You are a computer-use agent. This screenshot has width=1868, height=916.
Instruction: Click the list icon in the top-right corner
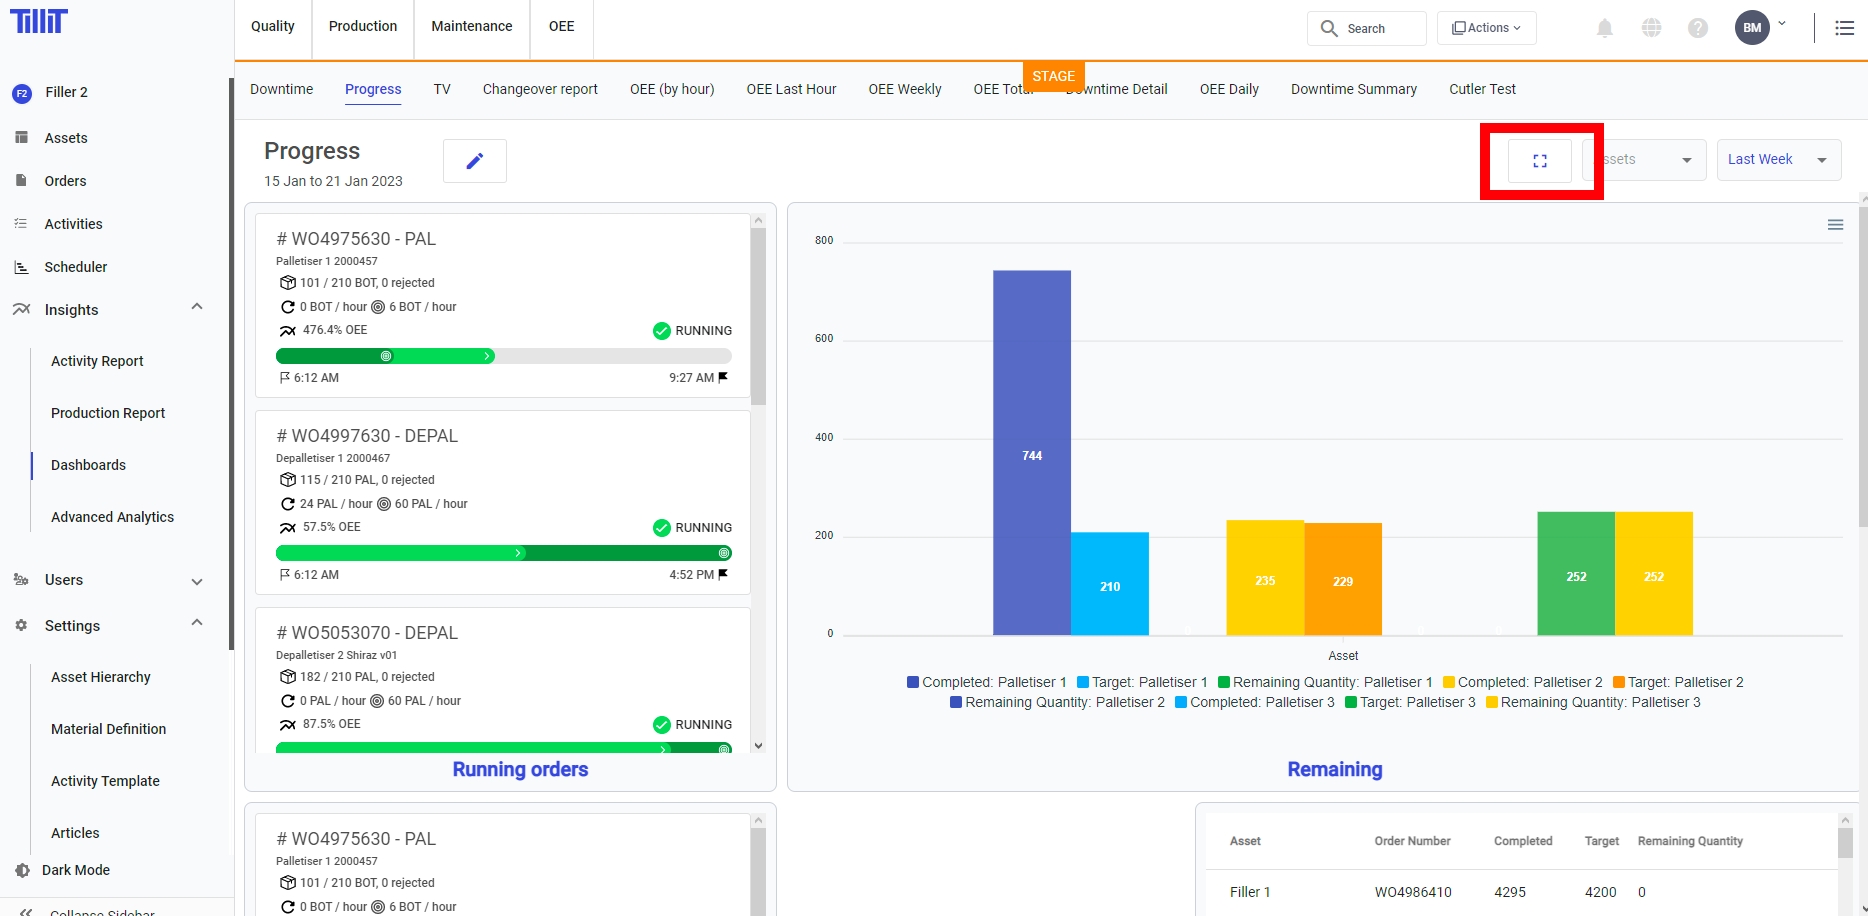coord(1845,28)
